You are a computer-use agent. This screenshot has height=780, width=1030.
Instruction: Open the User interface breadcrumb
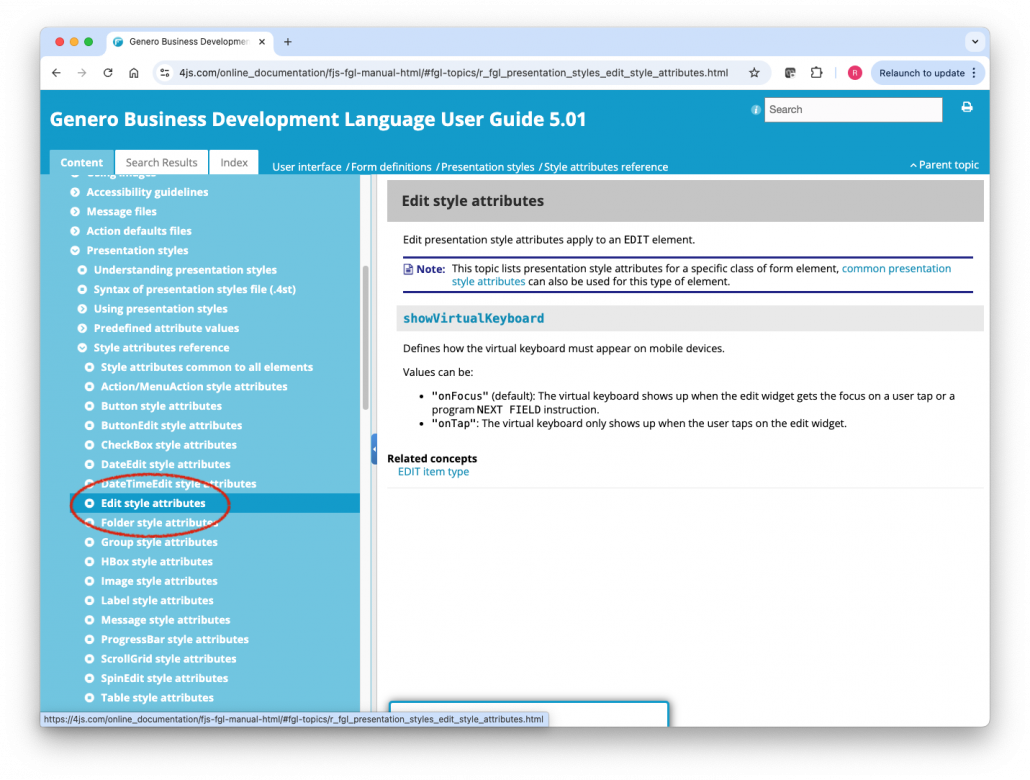pos(307,167)
